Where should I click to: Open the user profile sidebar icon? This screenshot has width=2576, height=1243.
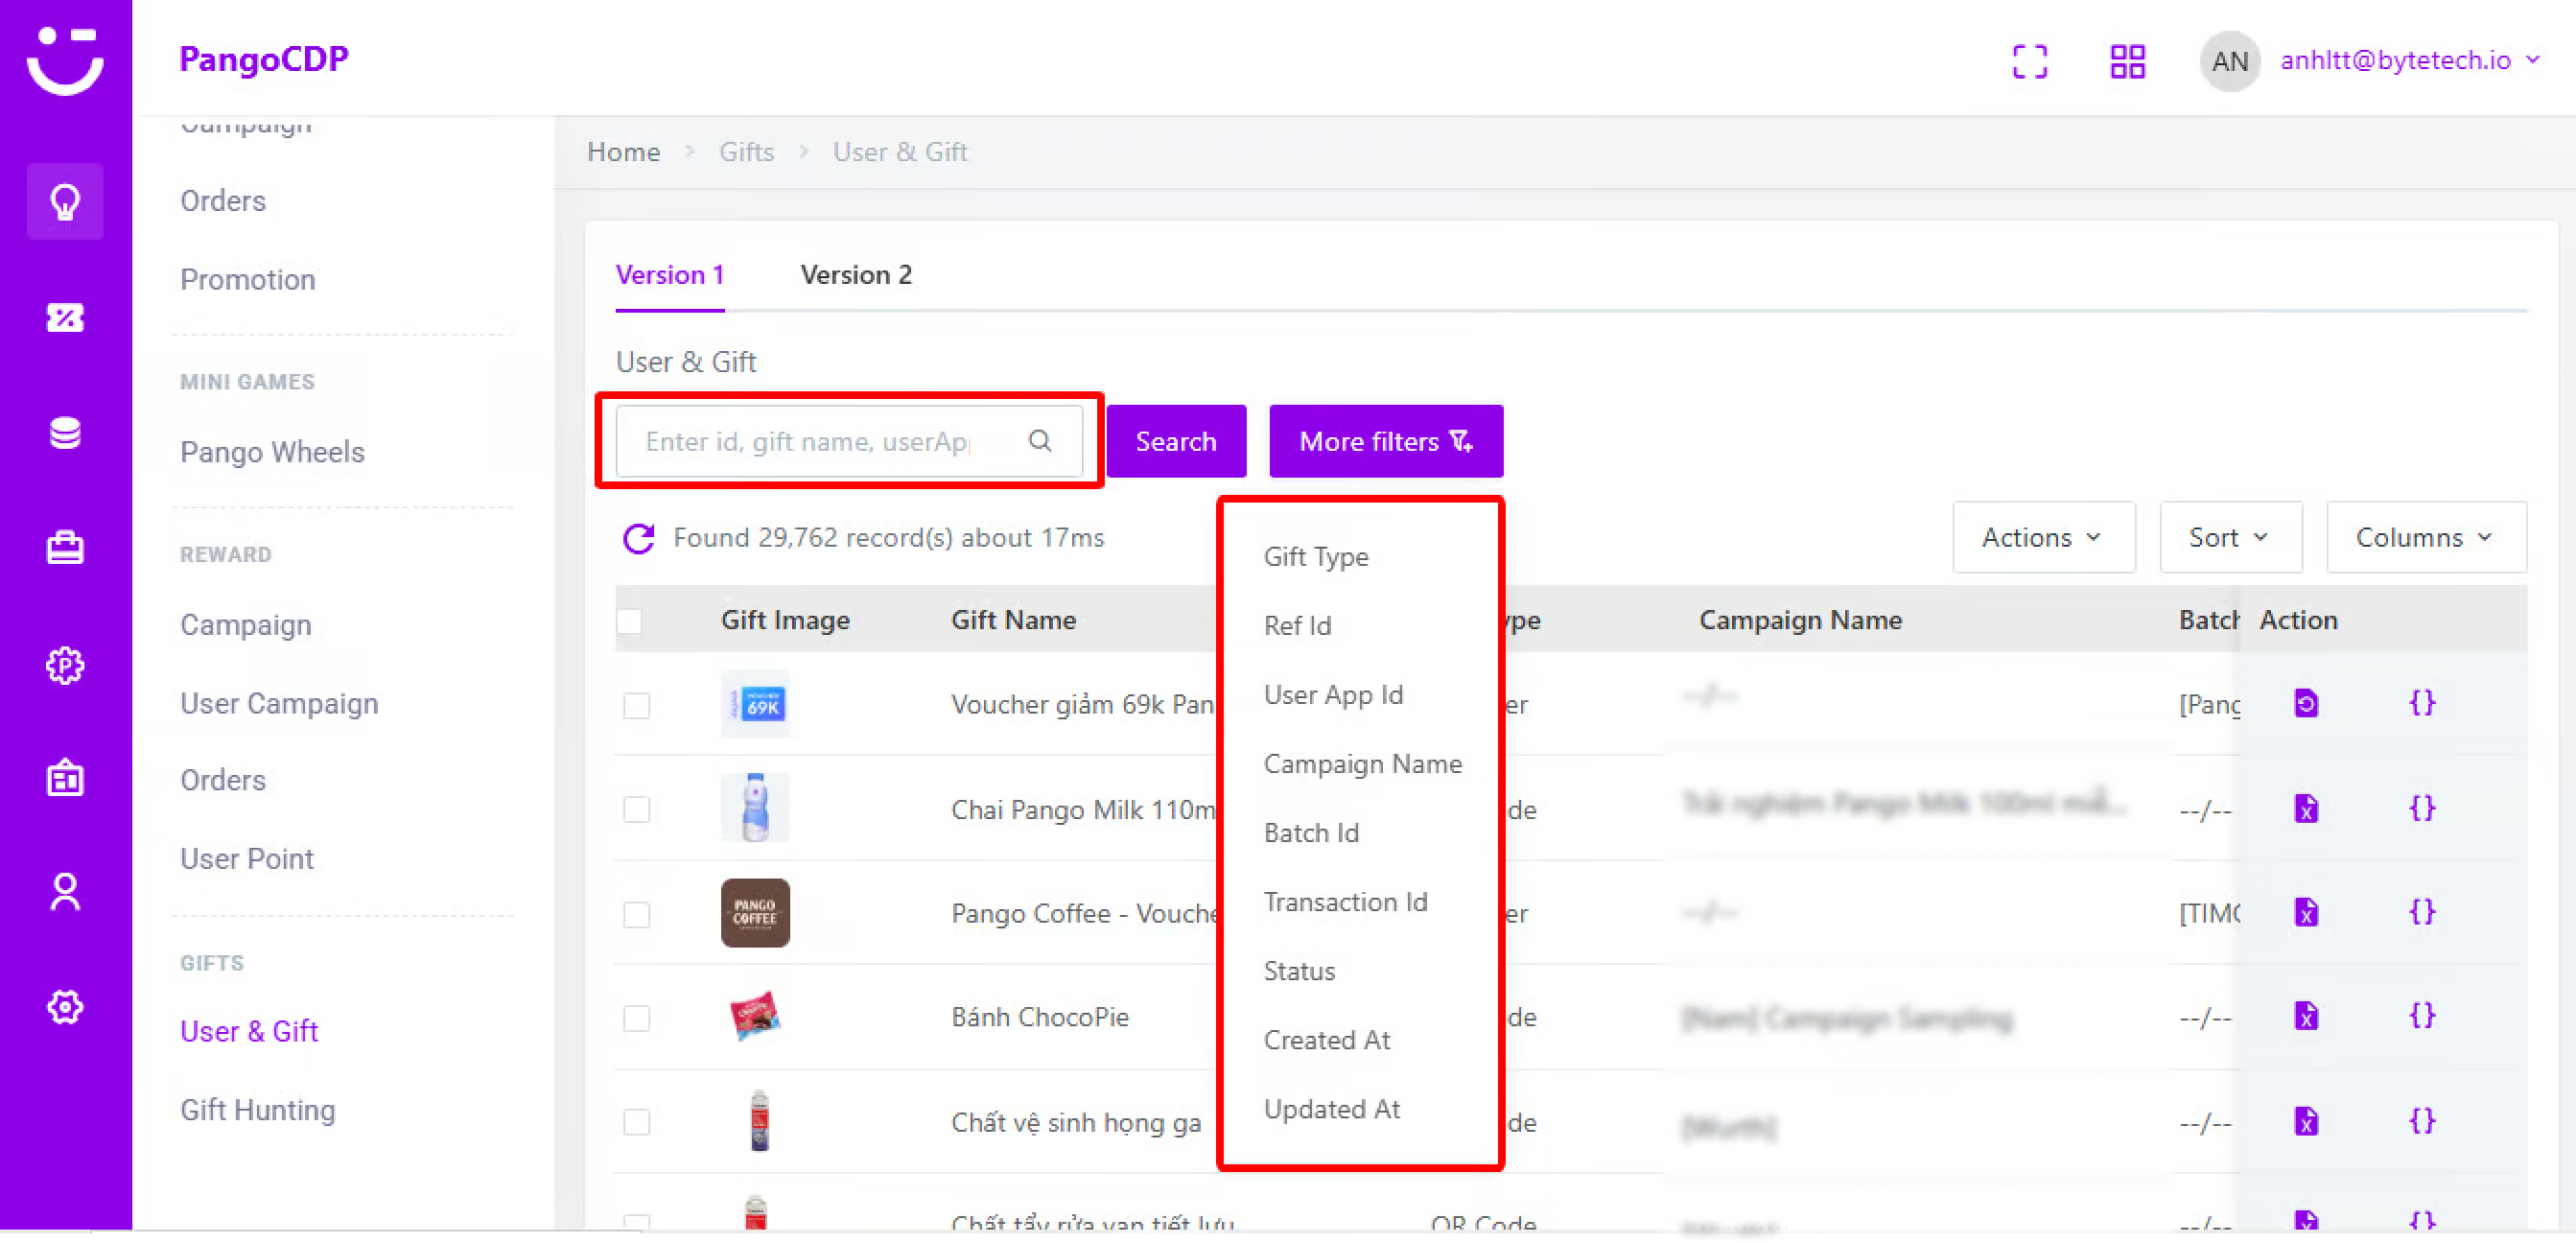pyautogui.click(x=65, y=893)
